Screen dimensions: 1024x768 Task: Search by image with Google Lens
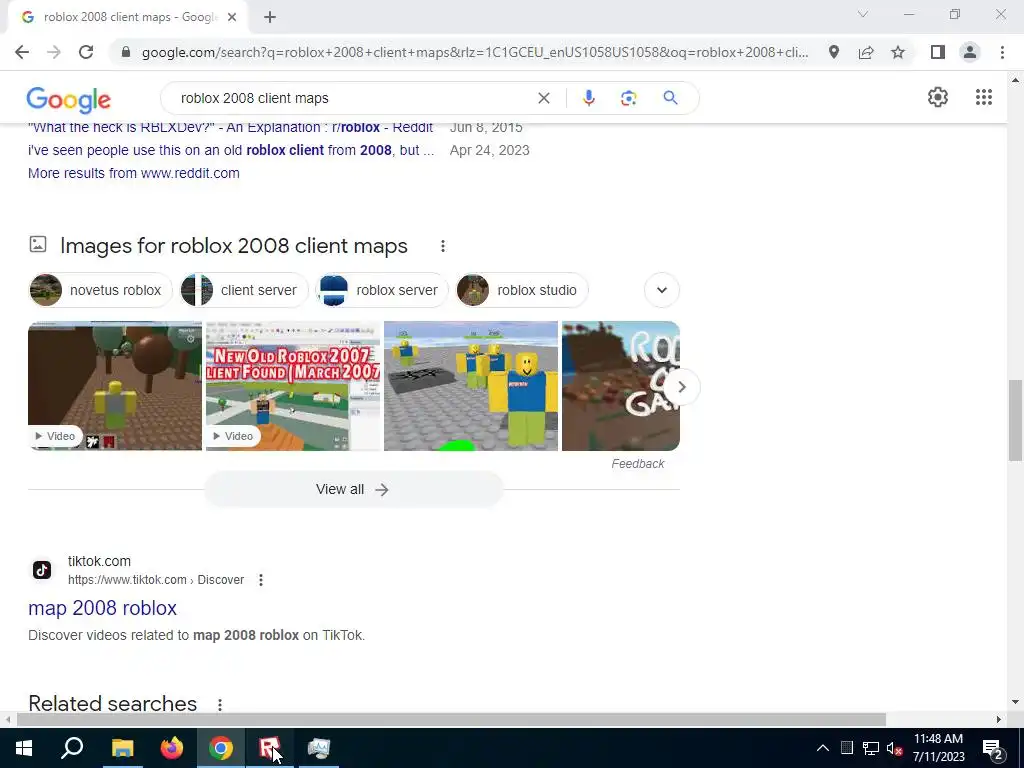[628, 98]
